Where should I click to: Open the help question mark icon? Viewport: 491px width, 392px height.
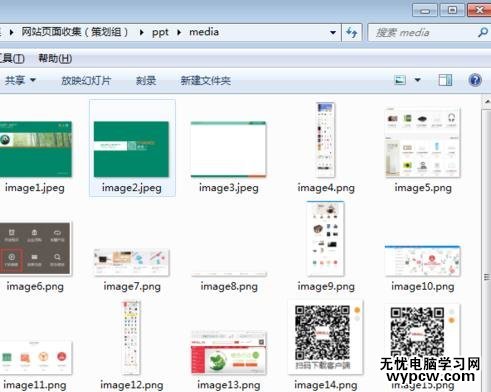click(475, 80)
